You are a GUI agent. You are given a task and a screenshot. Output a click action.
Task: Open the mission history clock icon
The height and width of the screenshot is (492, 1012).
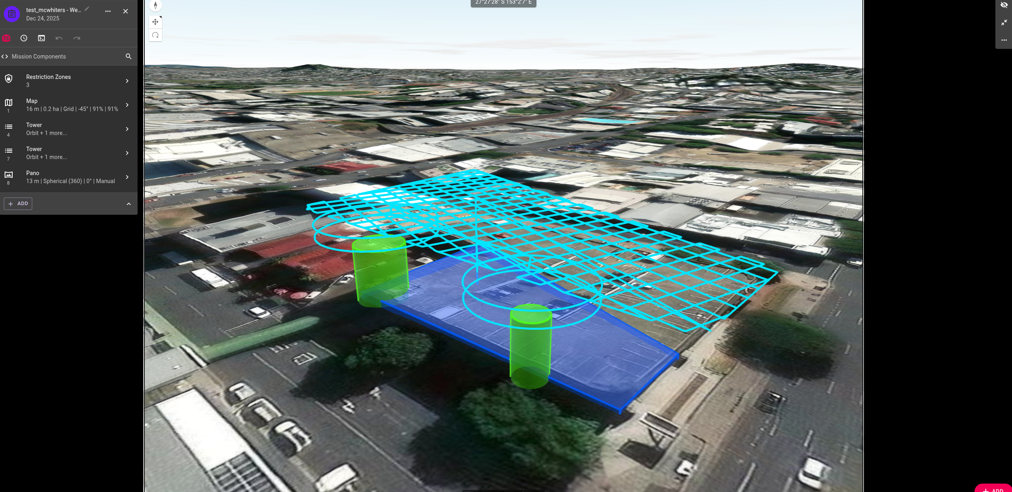pyautogui.click(x=24, y=38)
